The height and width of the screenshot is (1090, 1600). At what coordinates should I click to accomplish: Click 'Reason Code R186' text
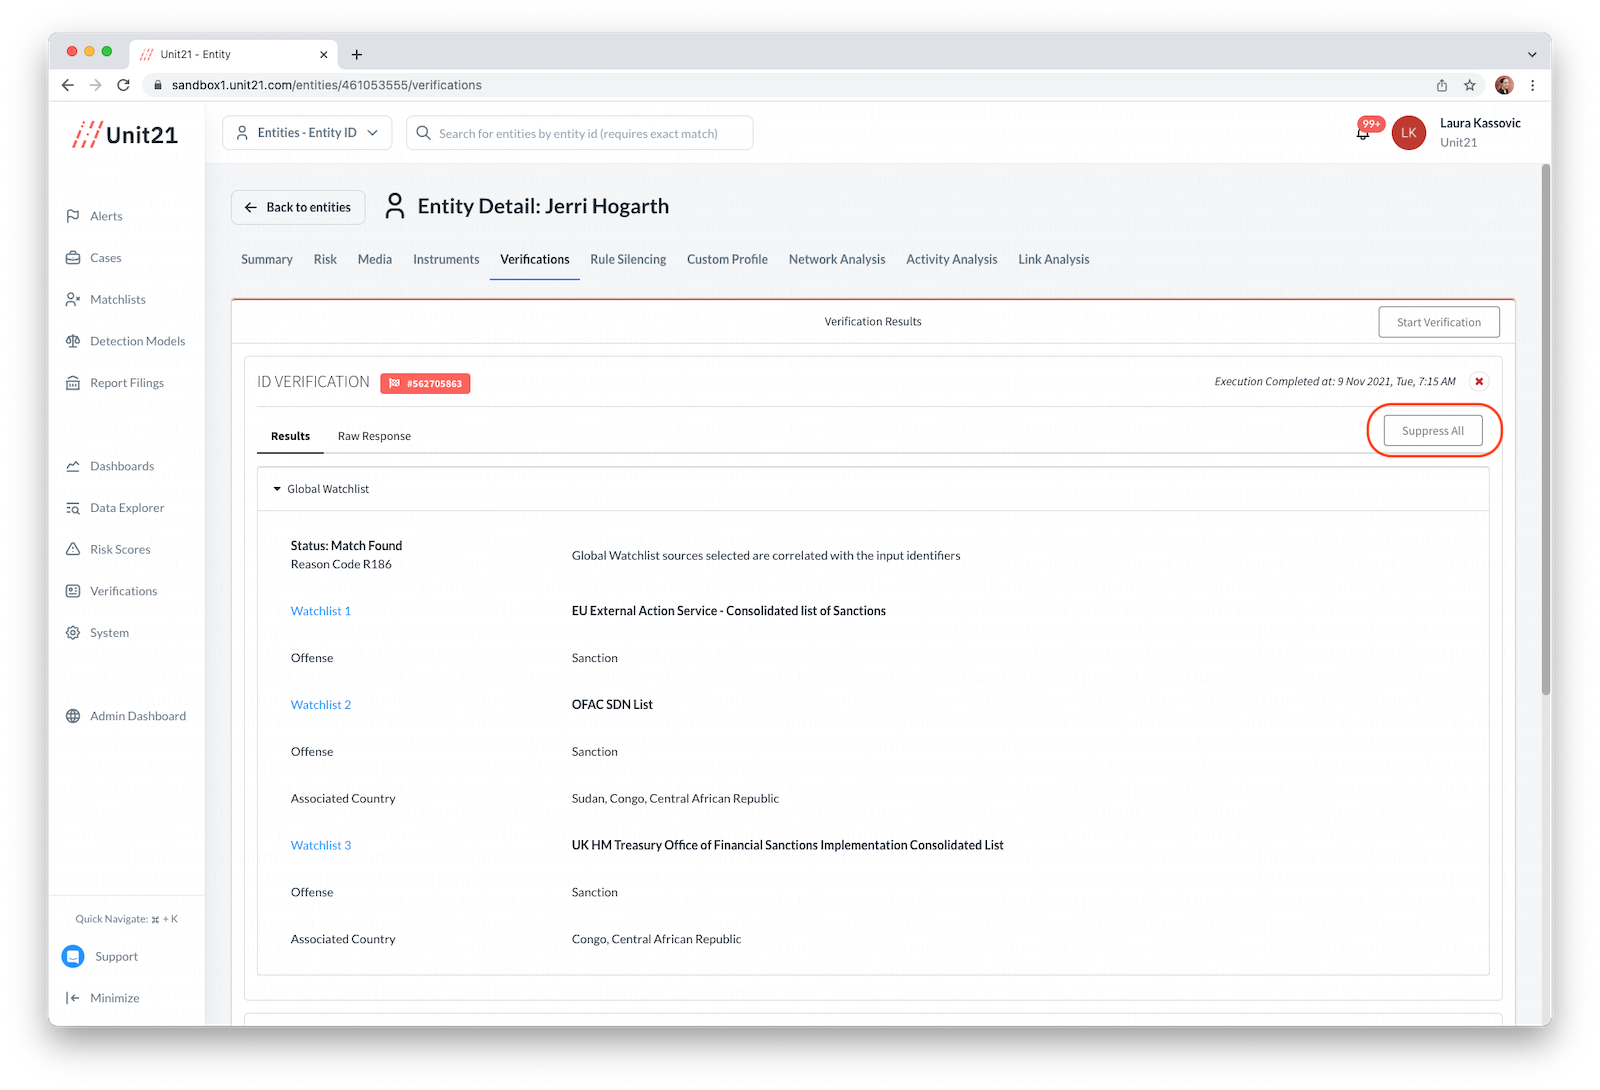[341, 565]
